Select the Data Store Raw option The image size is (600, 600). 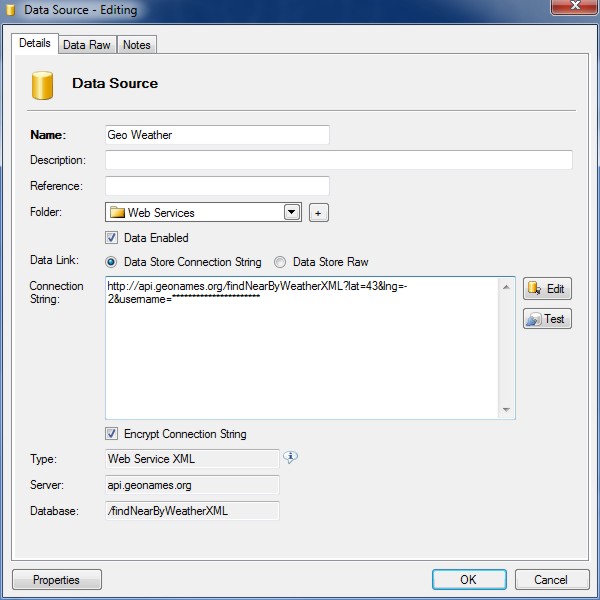(281, 262)
